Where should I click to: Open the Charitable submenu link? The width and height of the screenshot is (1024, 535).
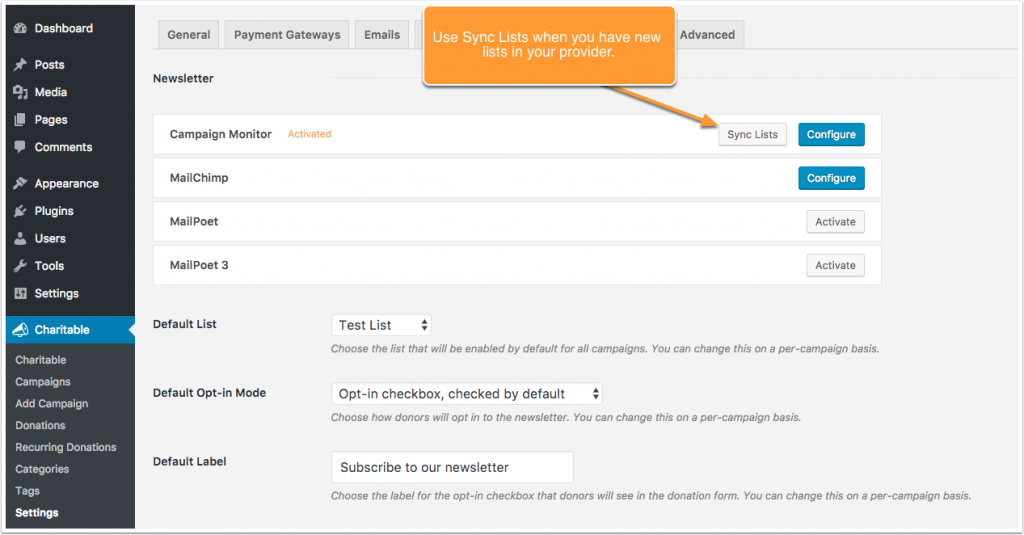tap(40, 360)
